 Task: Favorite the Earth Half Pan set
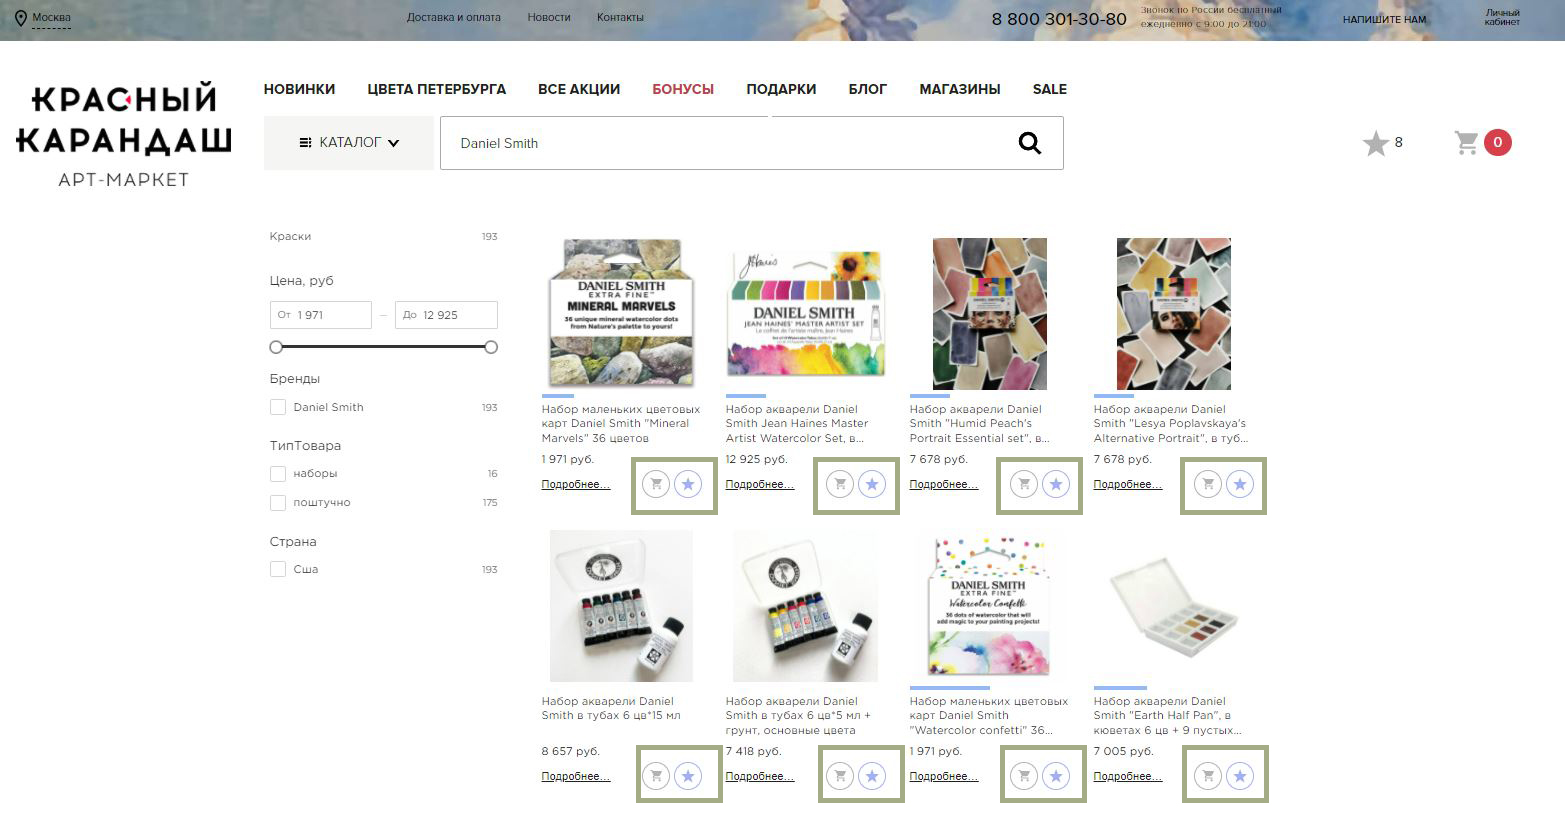(x=1240, y=776)
